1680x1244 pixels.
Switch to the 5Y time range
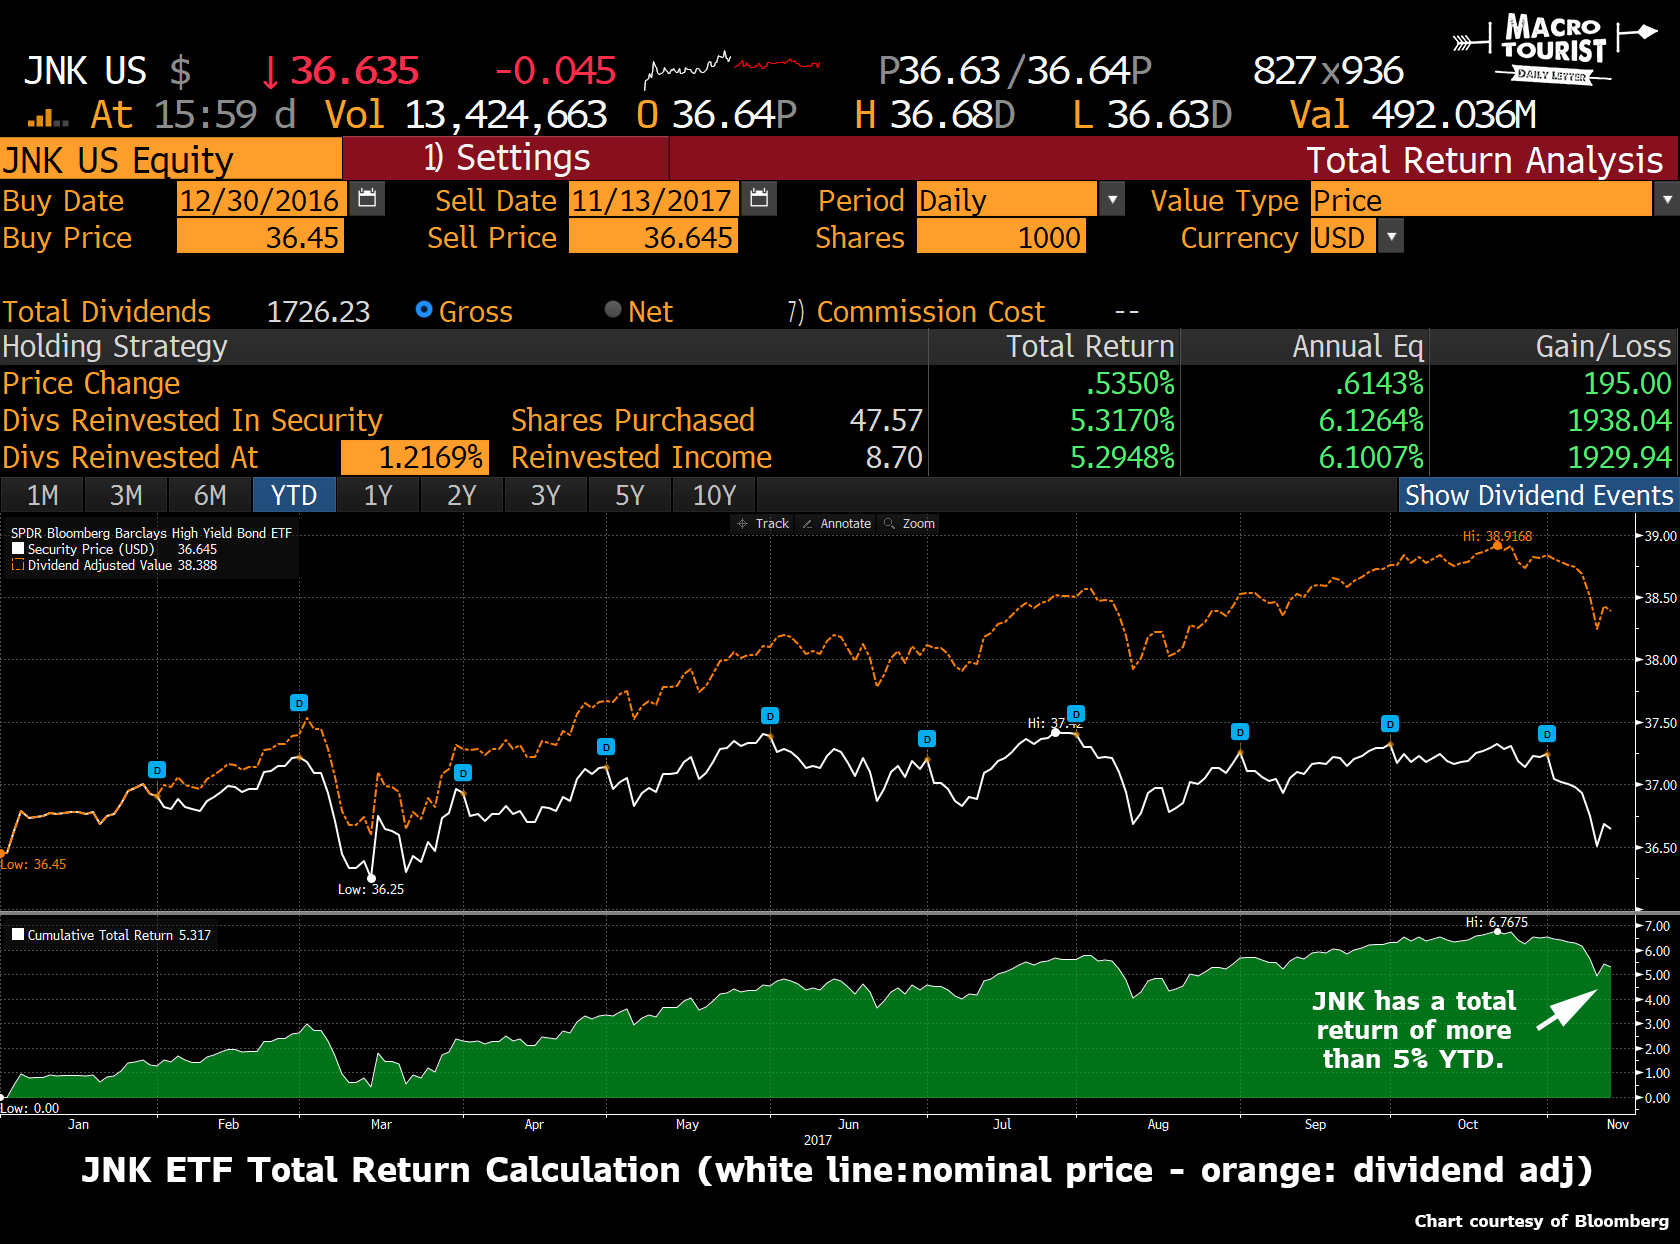630,495
